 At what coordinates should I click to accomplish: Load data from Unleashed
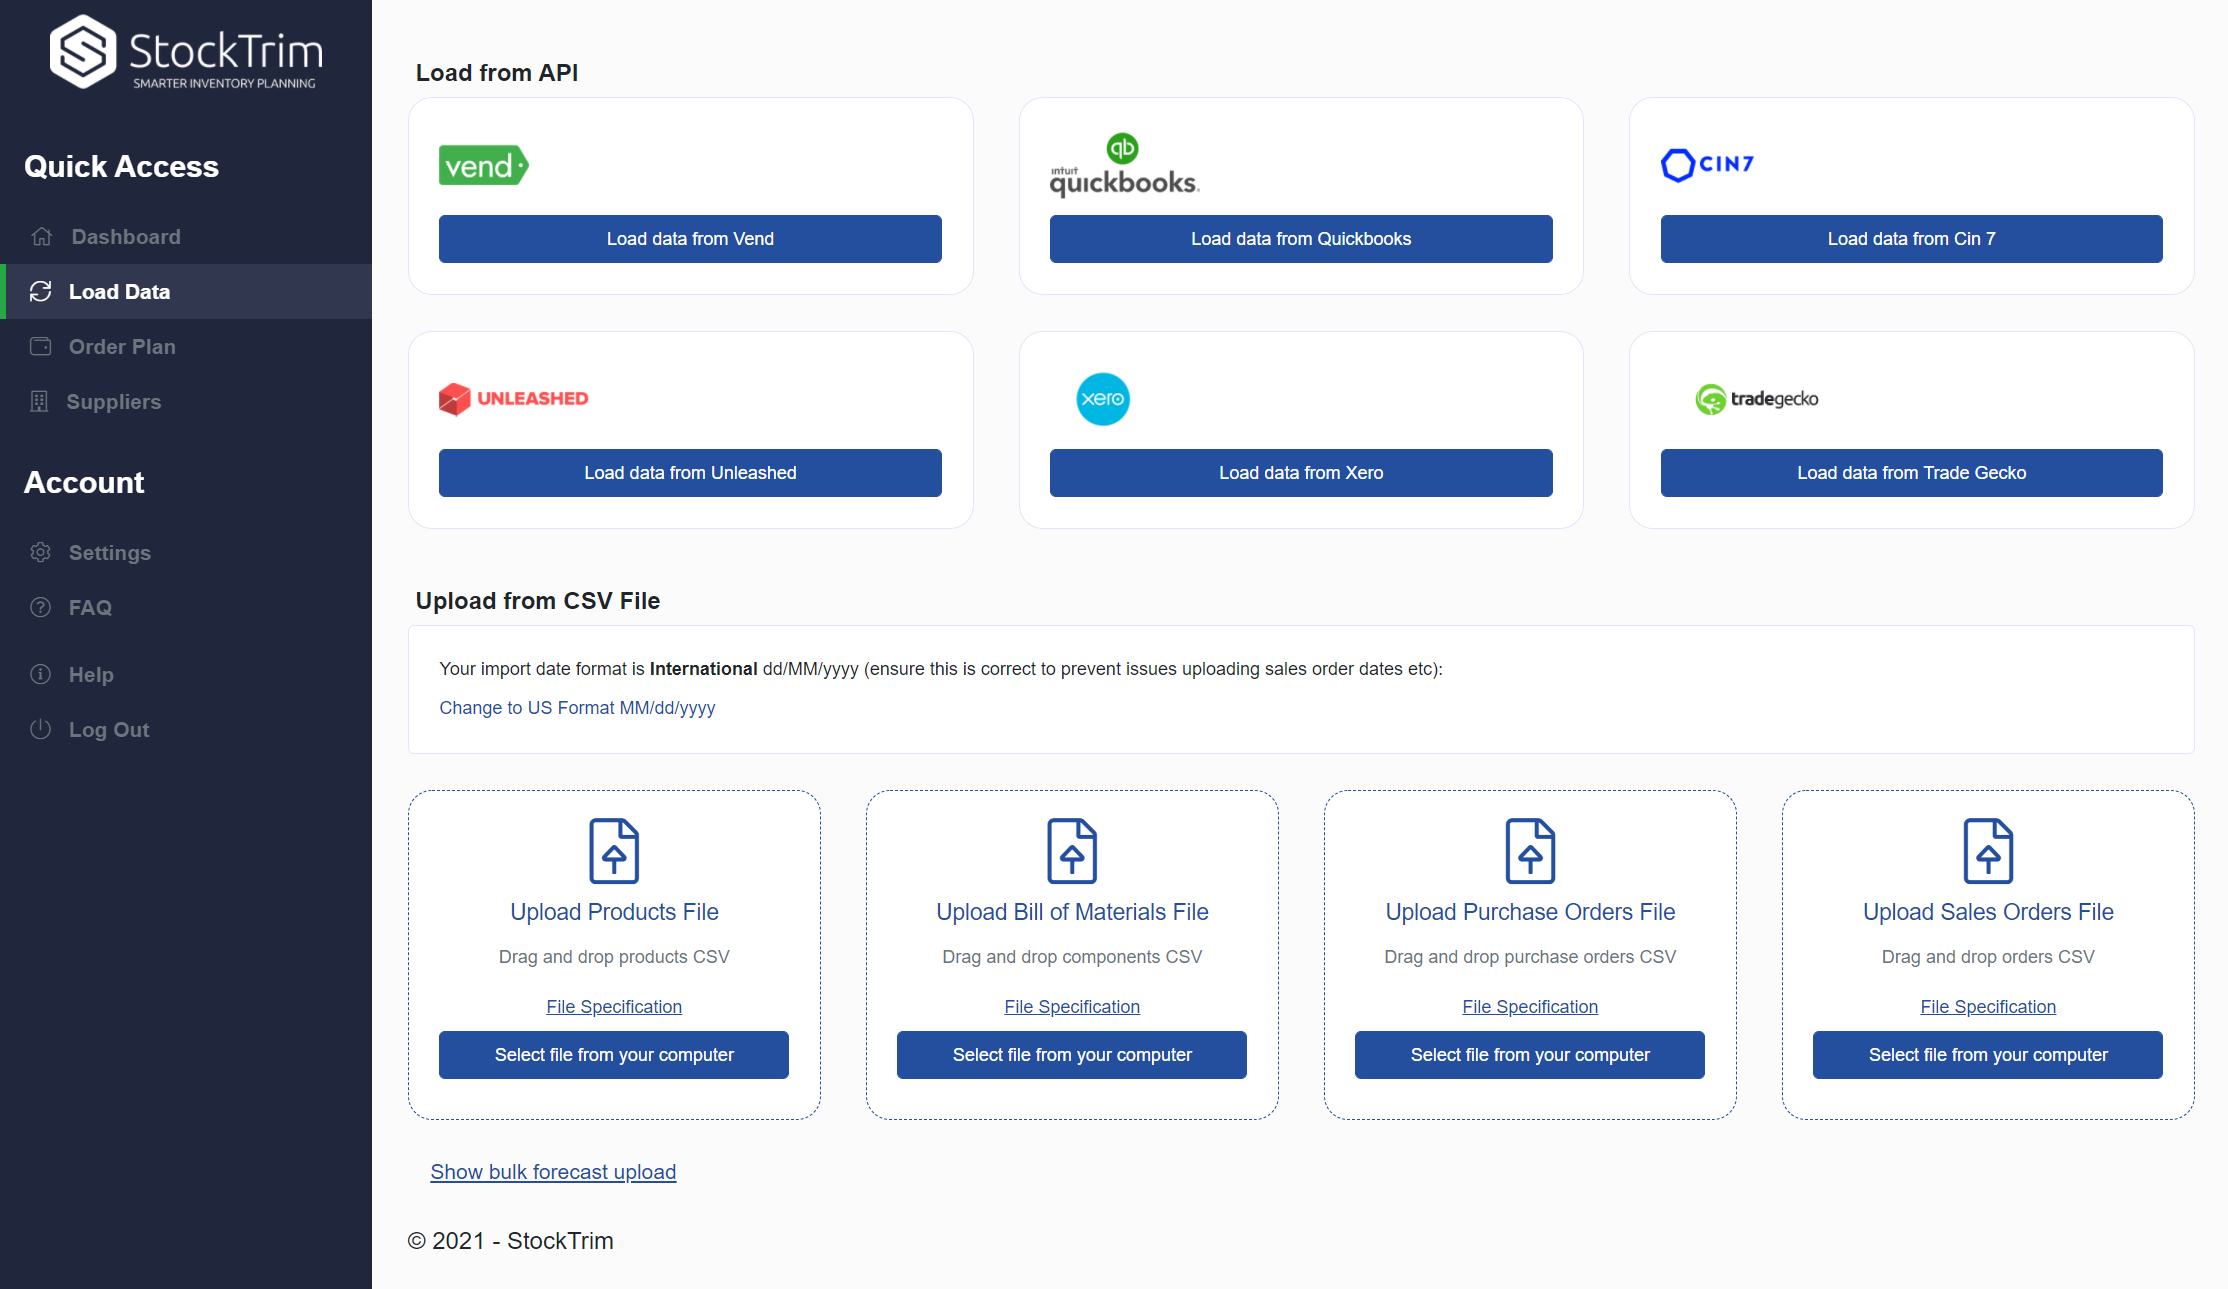click(689, 473)
